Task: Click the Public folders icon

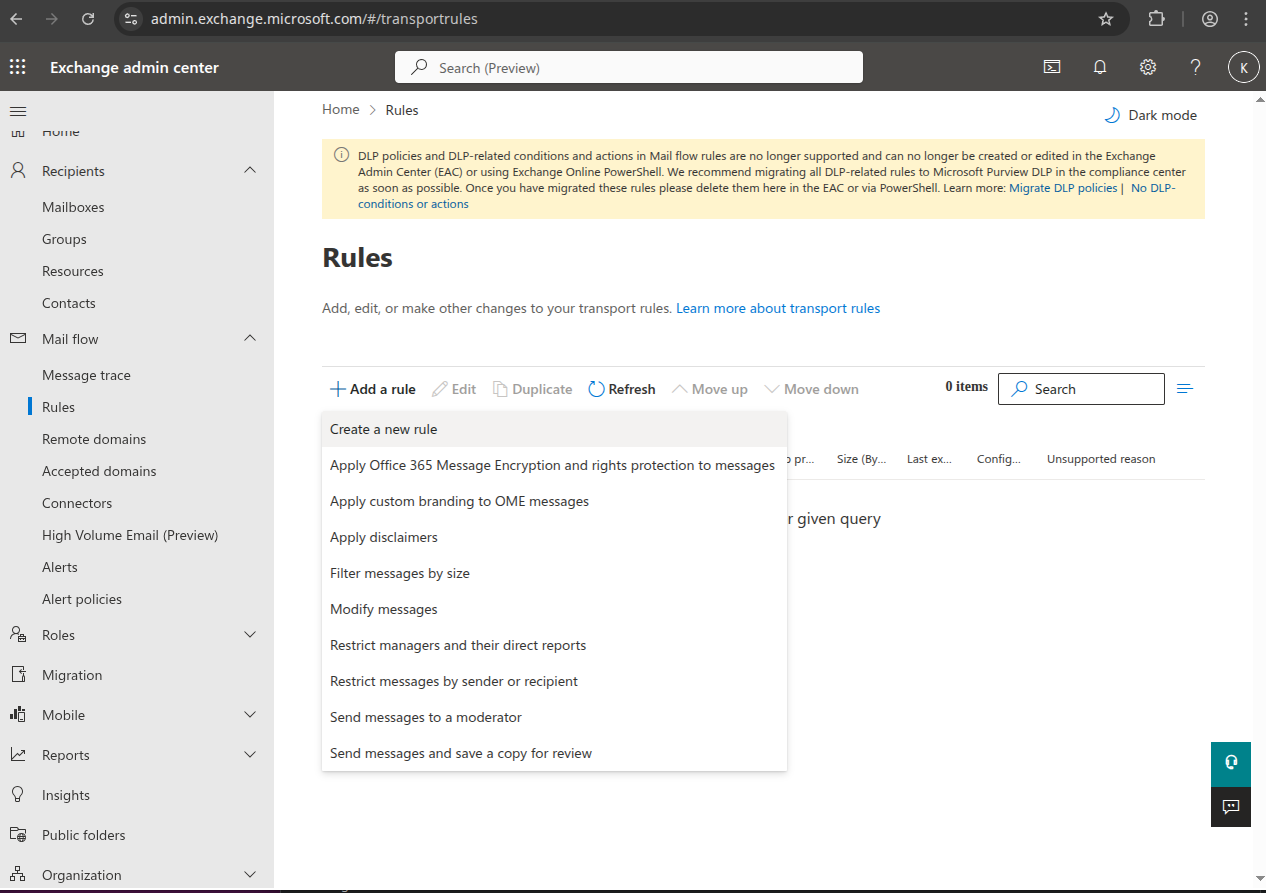Action: click(x=18, y=835)
